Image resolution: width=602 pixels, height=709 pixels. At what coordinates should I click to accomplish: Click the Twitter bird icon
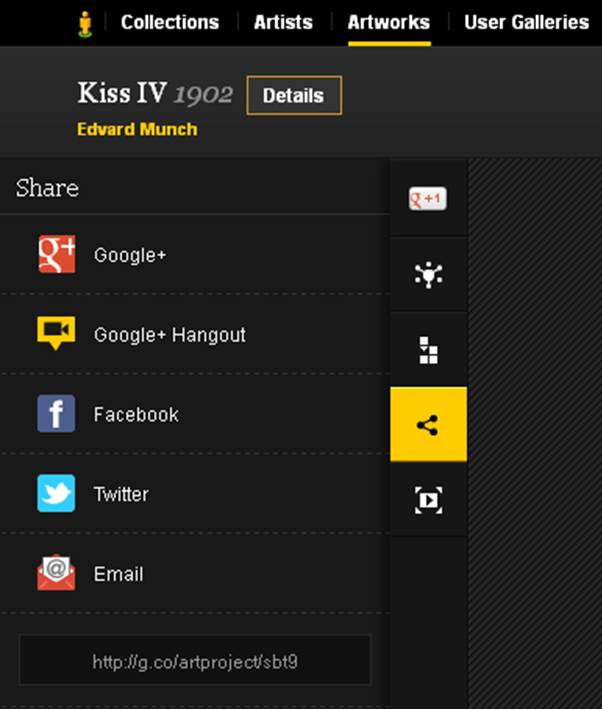56,493
